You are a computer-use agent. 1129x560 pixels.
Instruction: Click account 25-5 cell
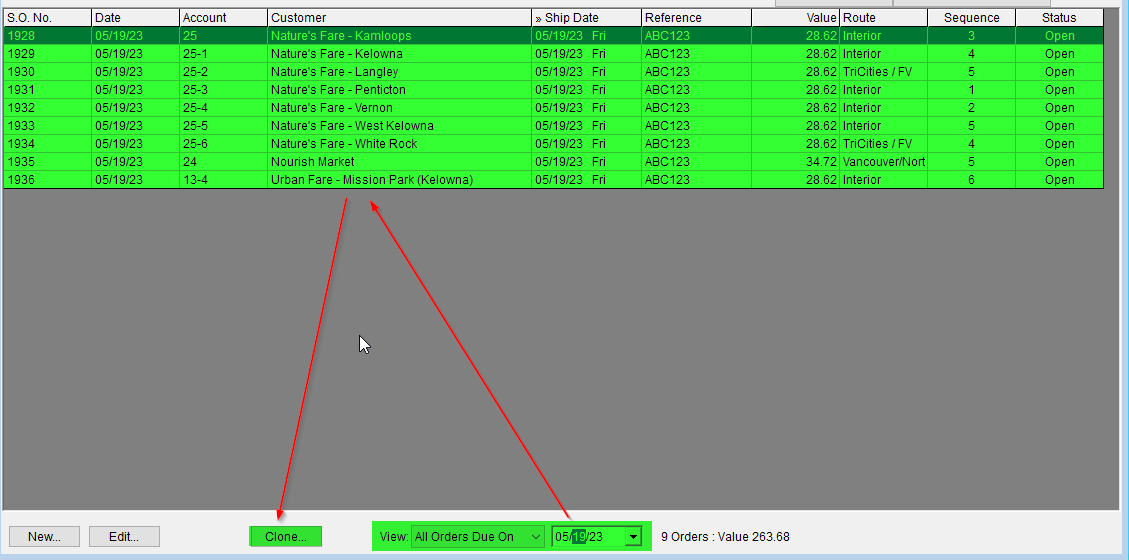coord(223,125)
